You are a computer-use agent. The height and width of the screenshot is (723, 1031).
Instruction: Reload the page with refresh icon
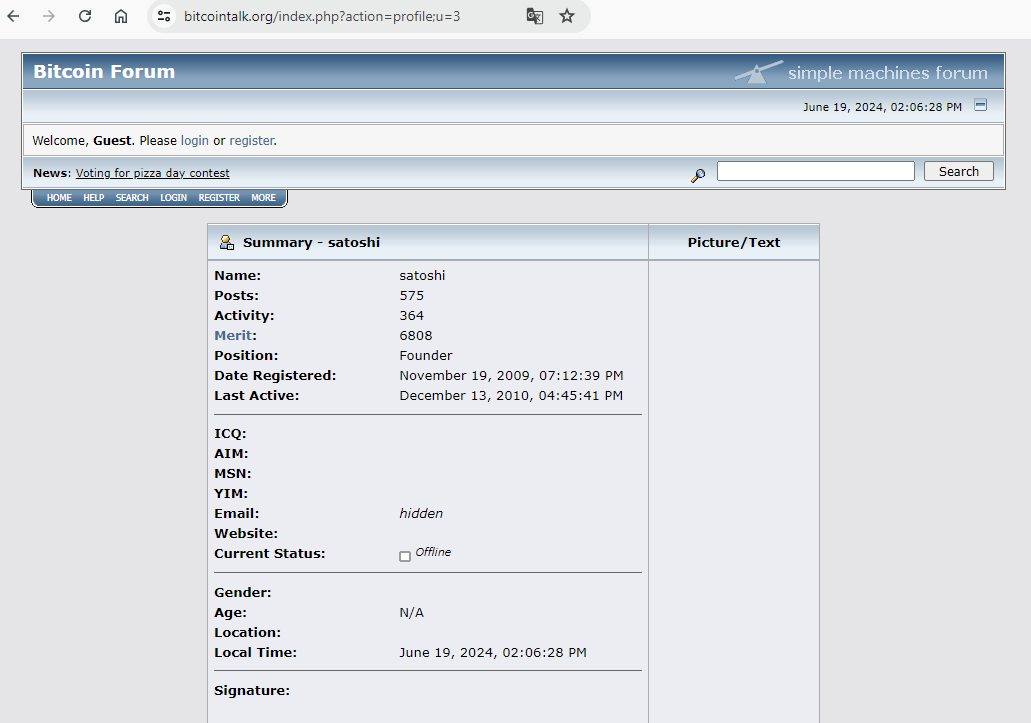point(85,16)
